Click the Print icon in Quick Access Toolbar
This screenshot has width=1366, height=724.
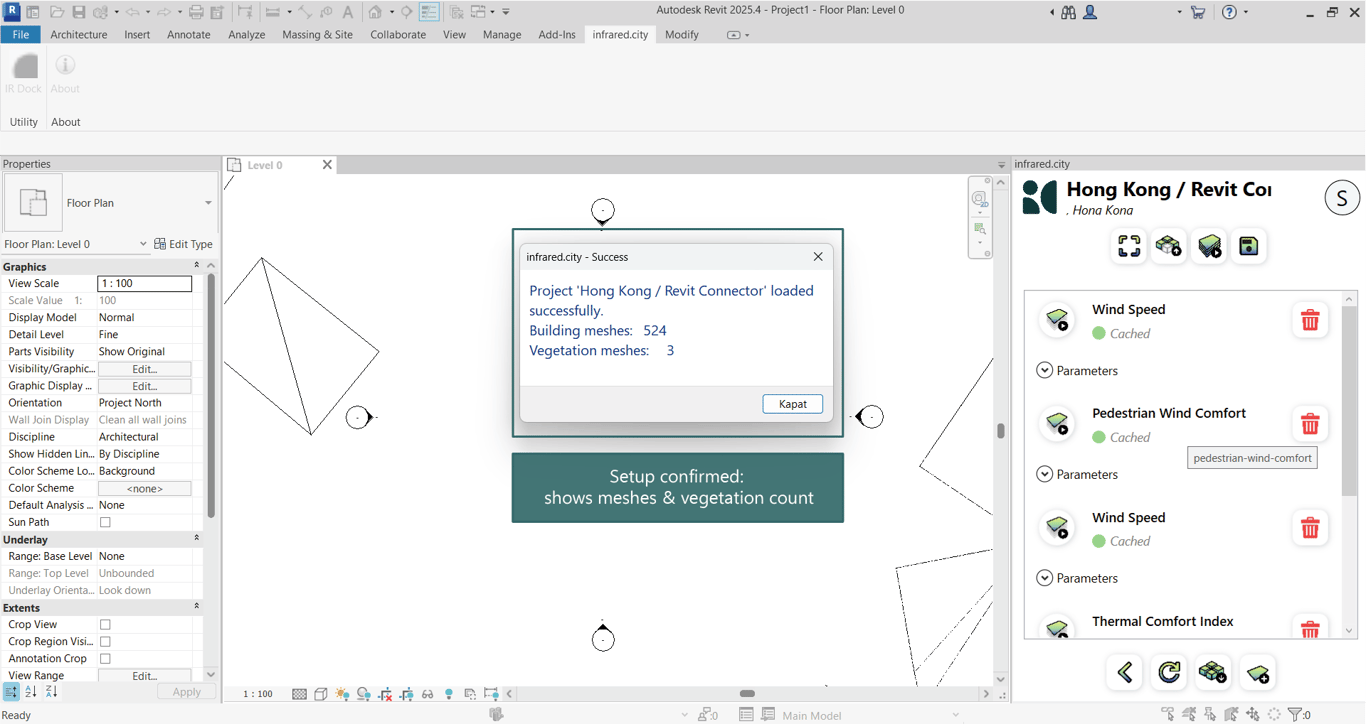tap(196, 12)
